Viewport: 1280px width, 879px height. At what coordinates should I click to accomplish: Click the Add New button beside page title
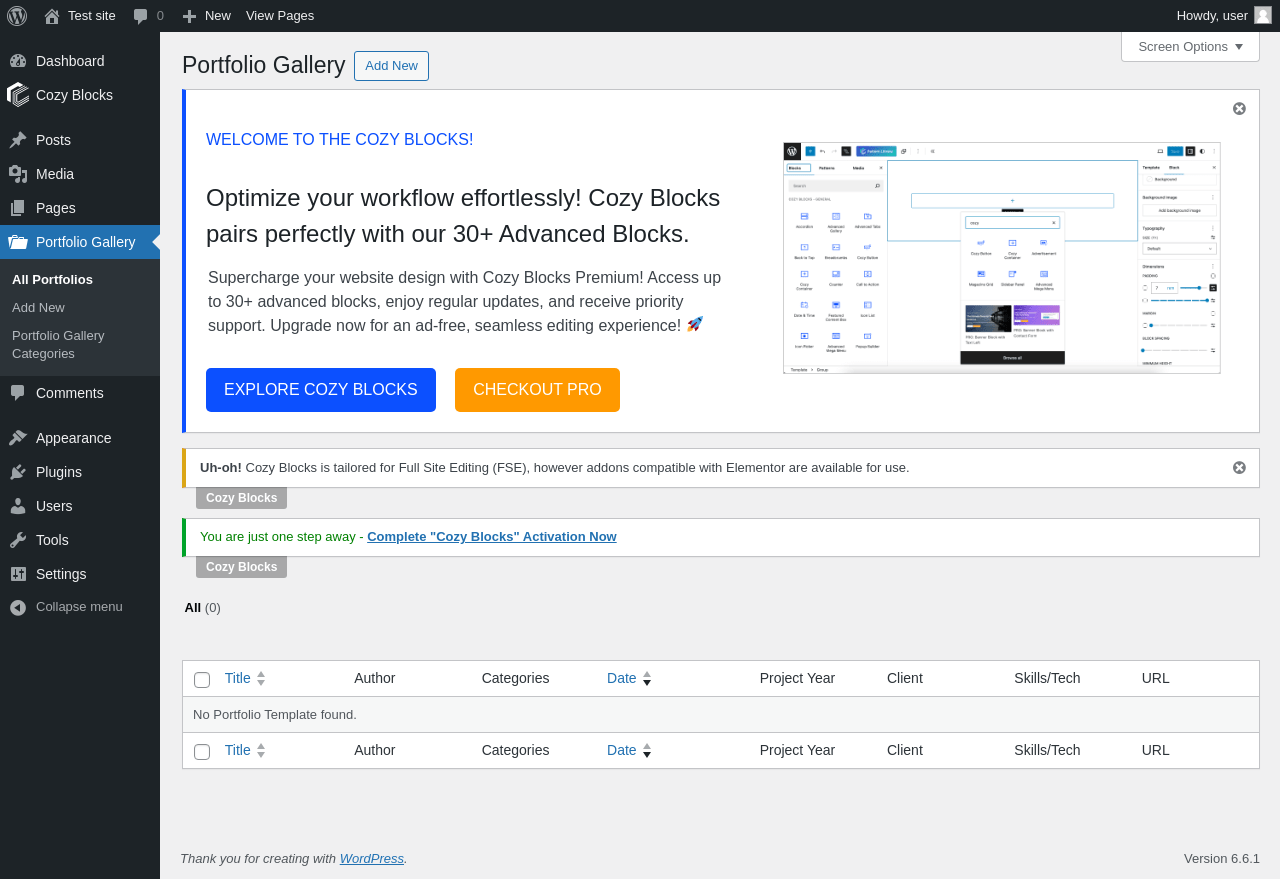[391, 66]
